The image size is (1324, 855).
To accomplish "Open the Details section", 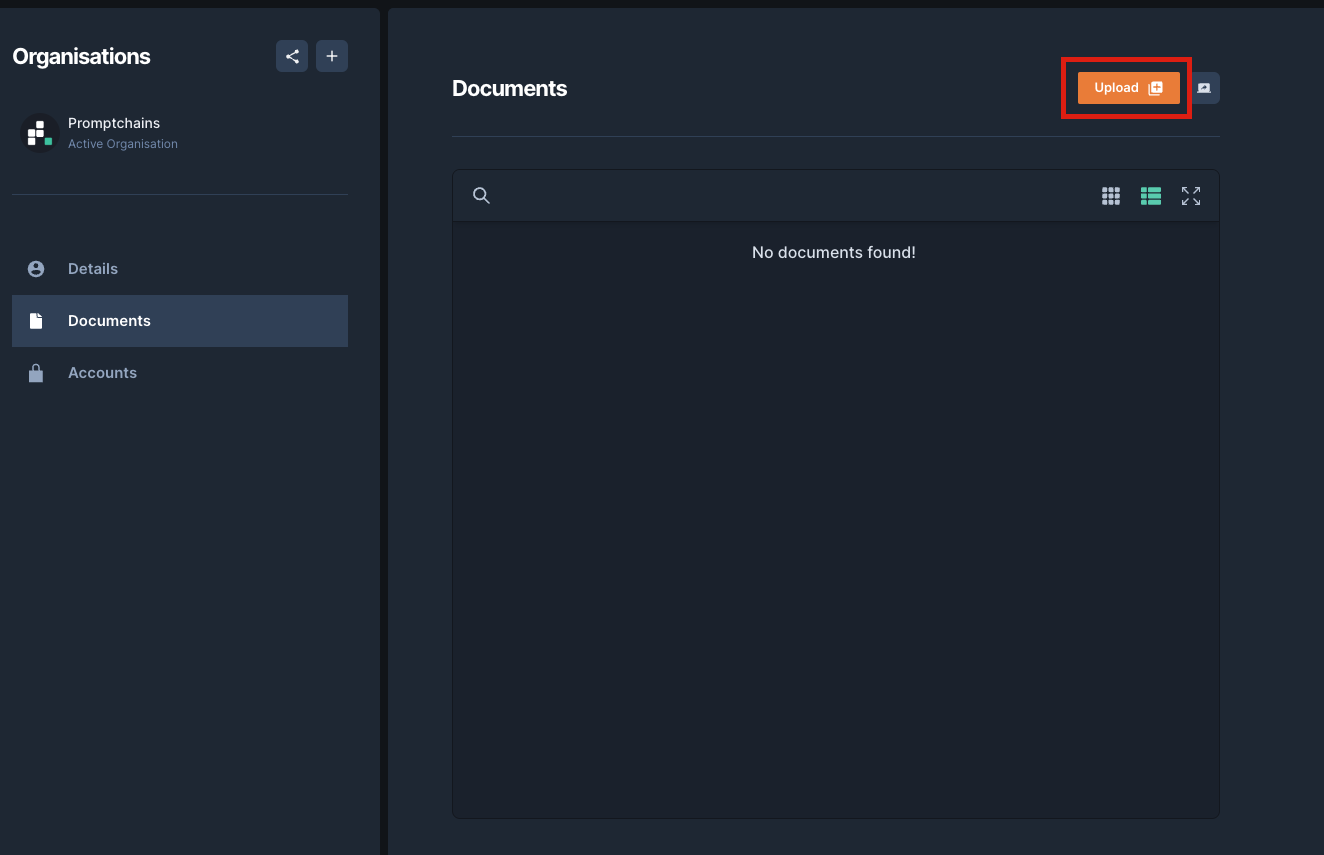I will 92,268.
